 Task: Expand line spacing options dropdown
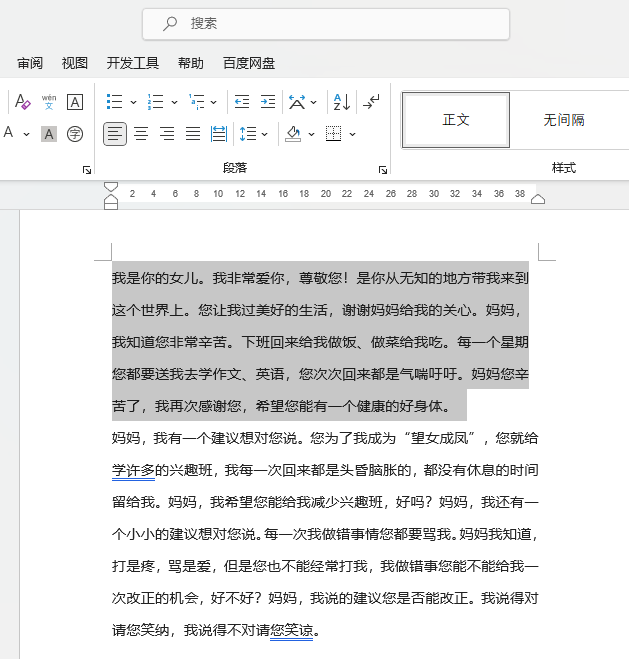tap(264, 134)
